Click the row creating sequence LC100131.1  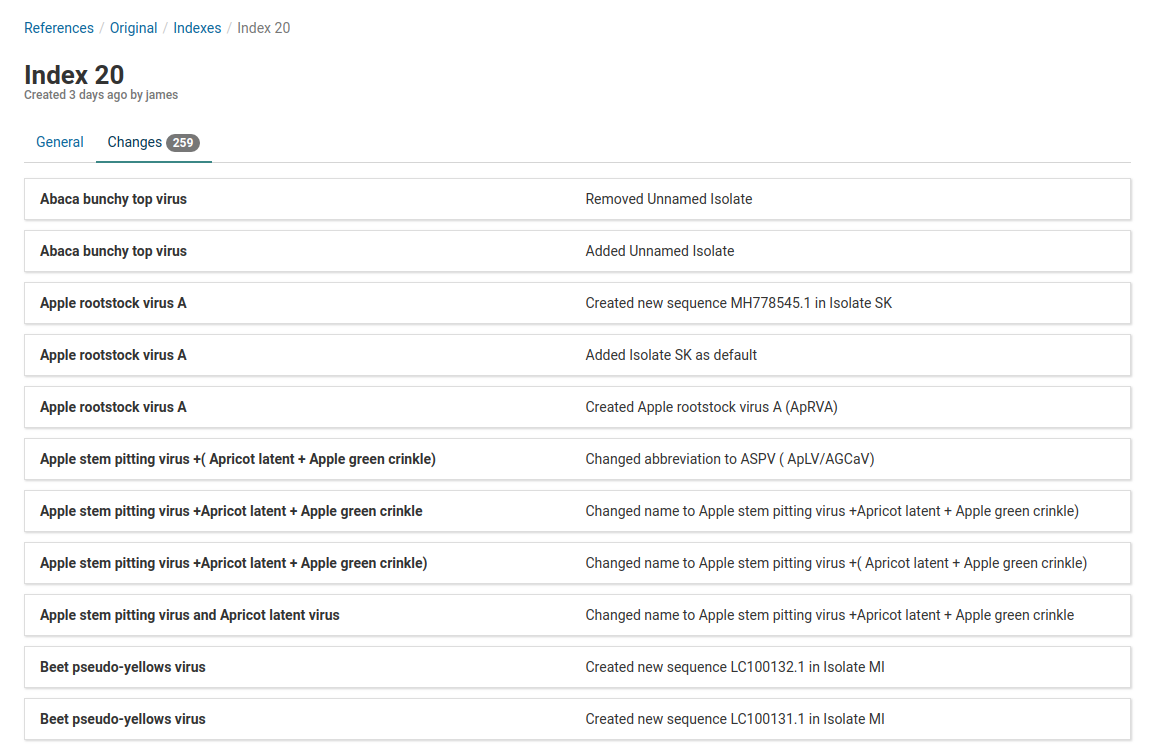coord(577,719)
